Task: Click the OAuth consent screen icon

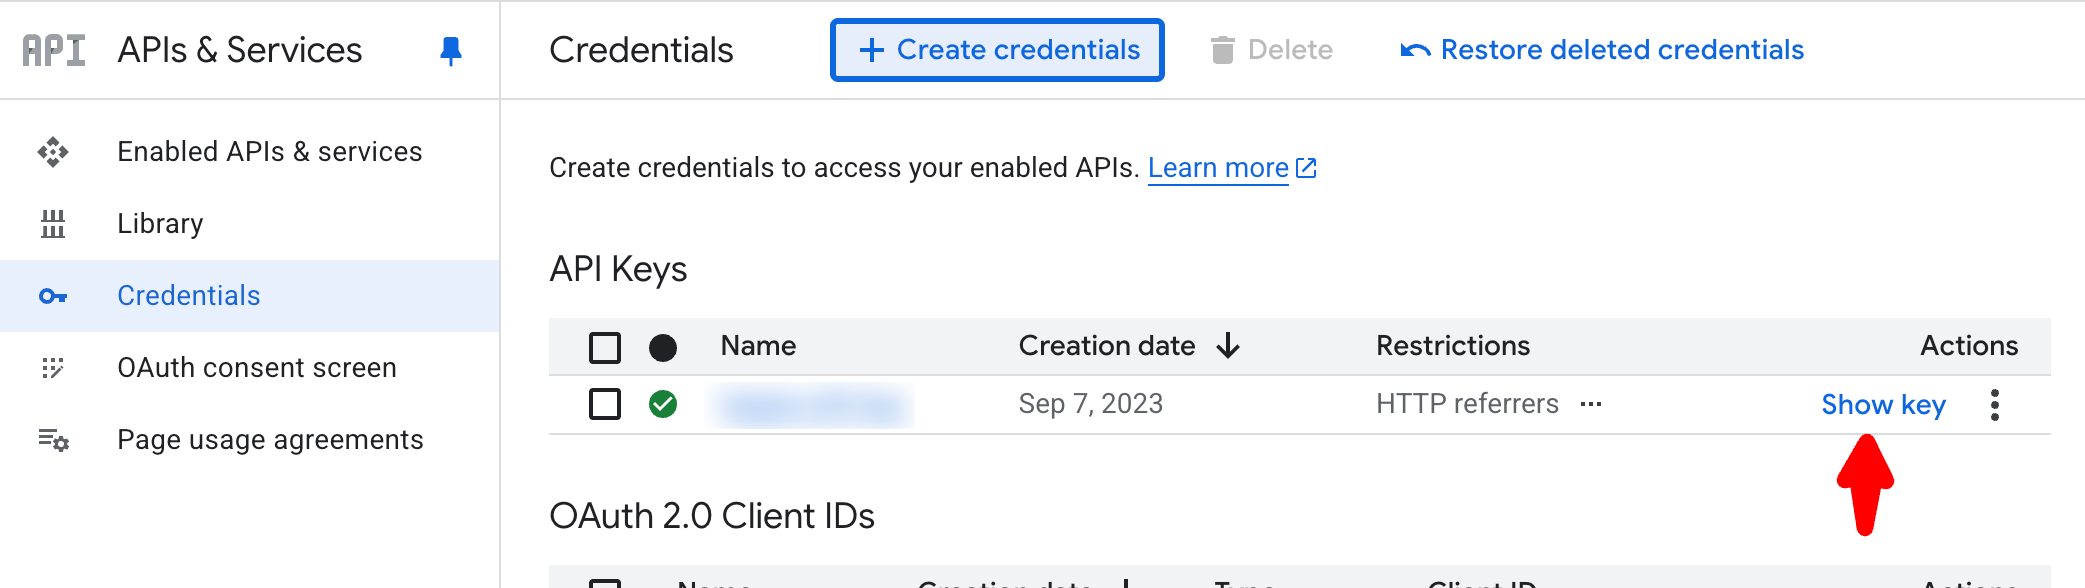Action: click(x=53, y=368)
